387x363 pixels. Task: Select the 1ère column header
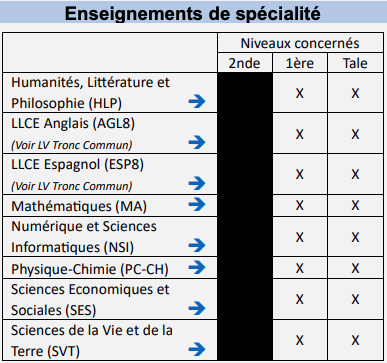click(x=300, y=63)
